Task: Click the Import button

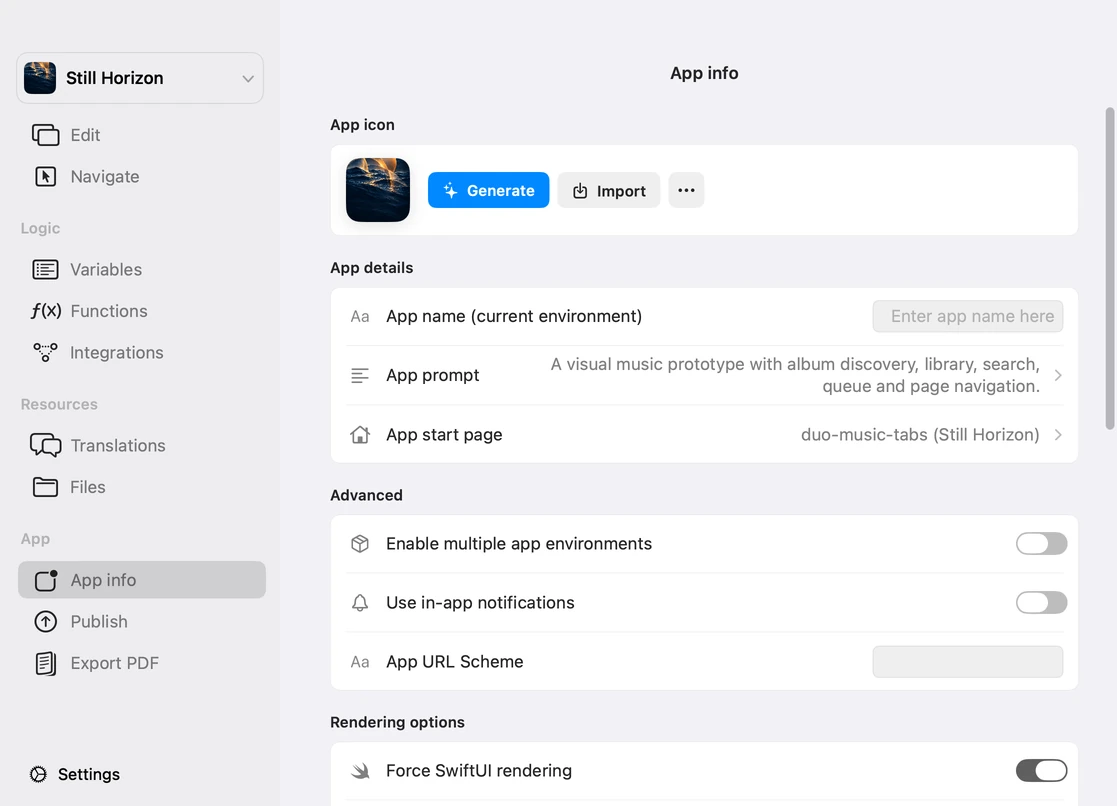Action: click(x=609, y=190)
